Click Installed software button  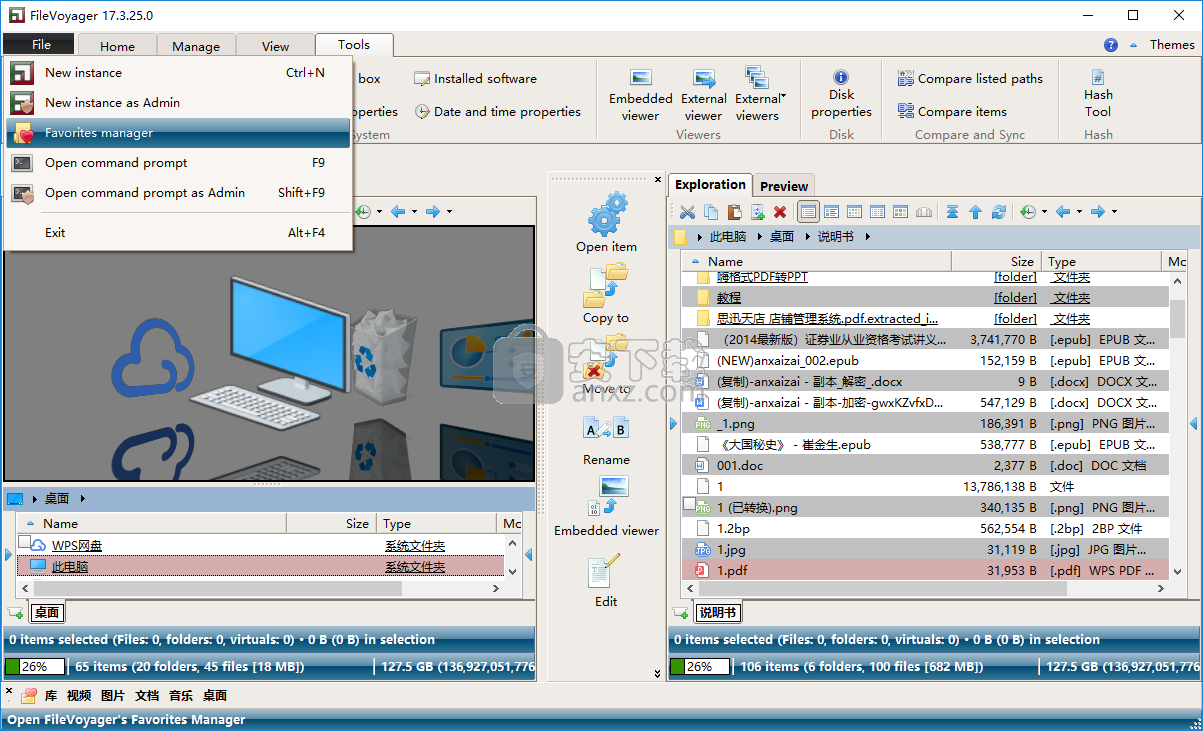tap(476, 79)
